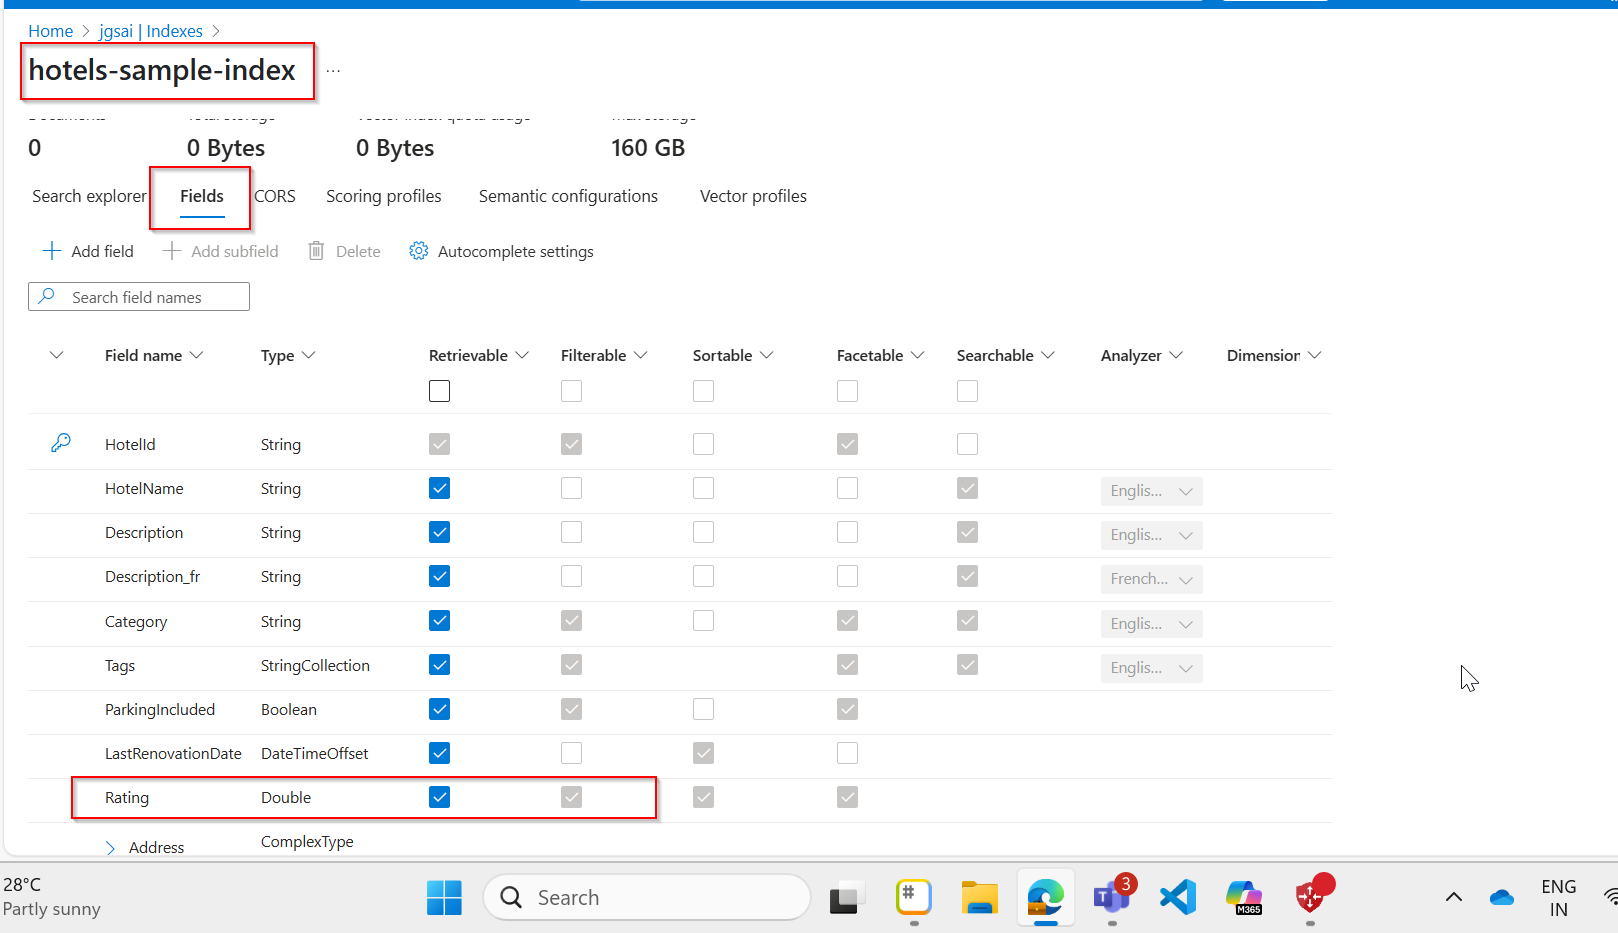The height and width of the screenshot is (933, 1618).
Task: Open Vector profiles tab
Action: tap(753, 196)
